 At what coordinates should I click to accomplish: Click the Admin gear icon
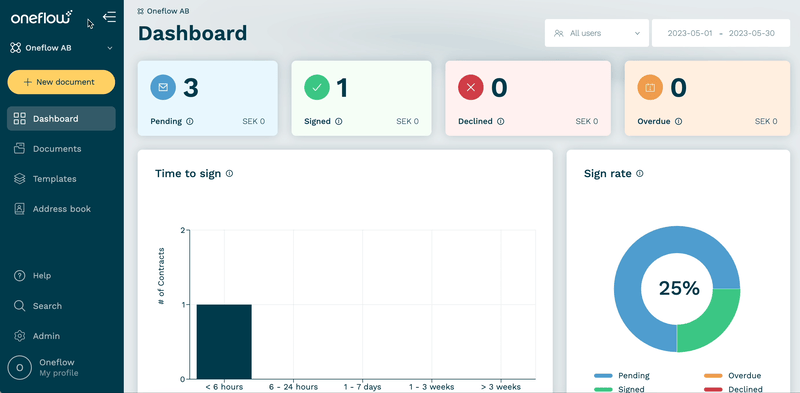19,336
